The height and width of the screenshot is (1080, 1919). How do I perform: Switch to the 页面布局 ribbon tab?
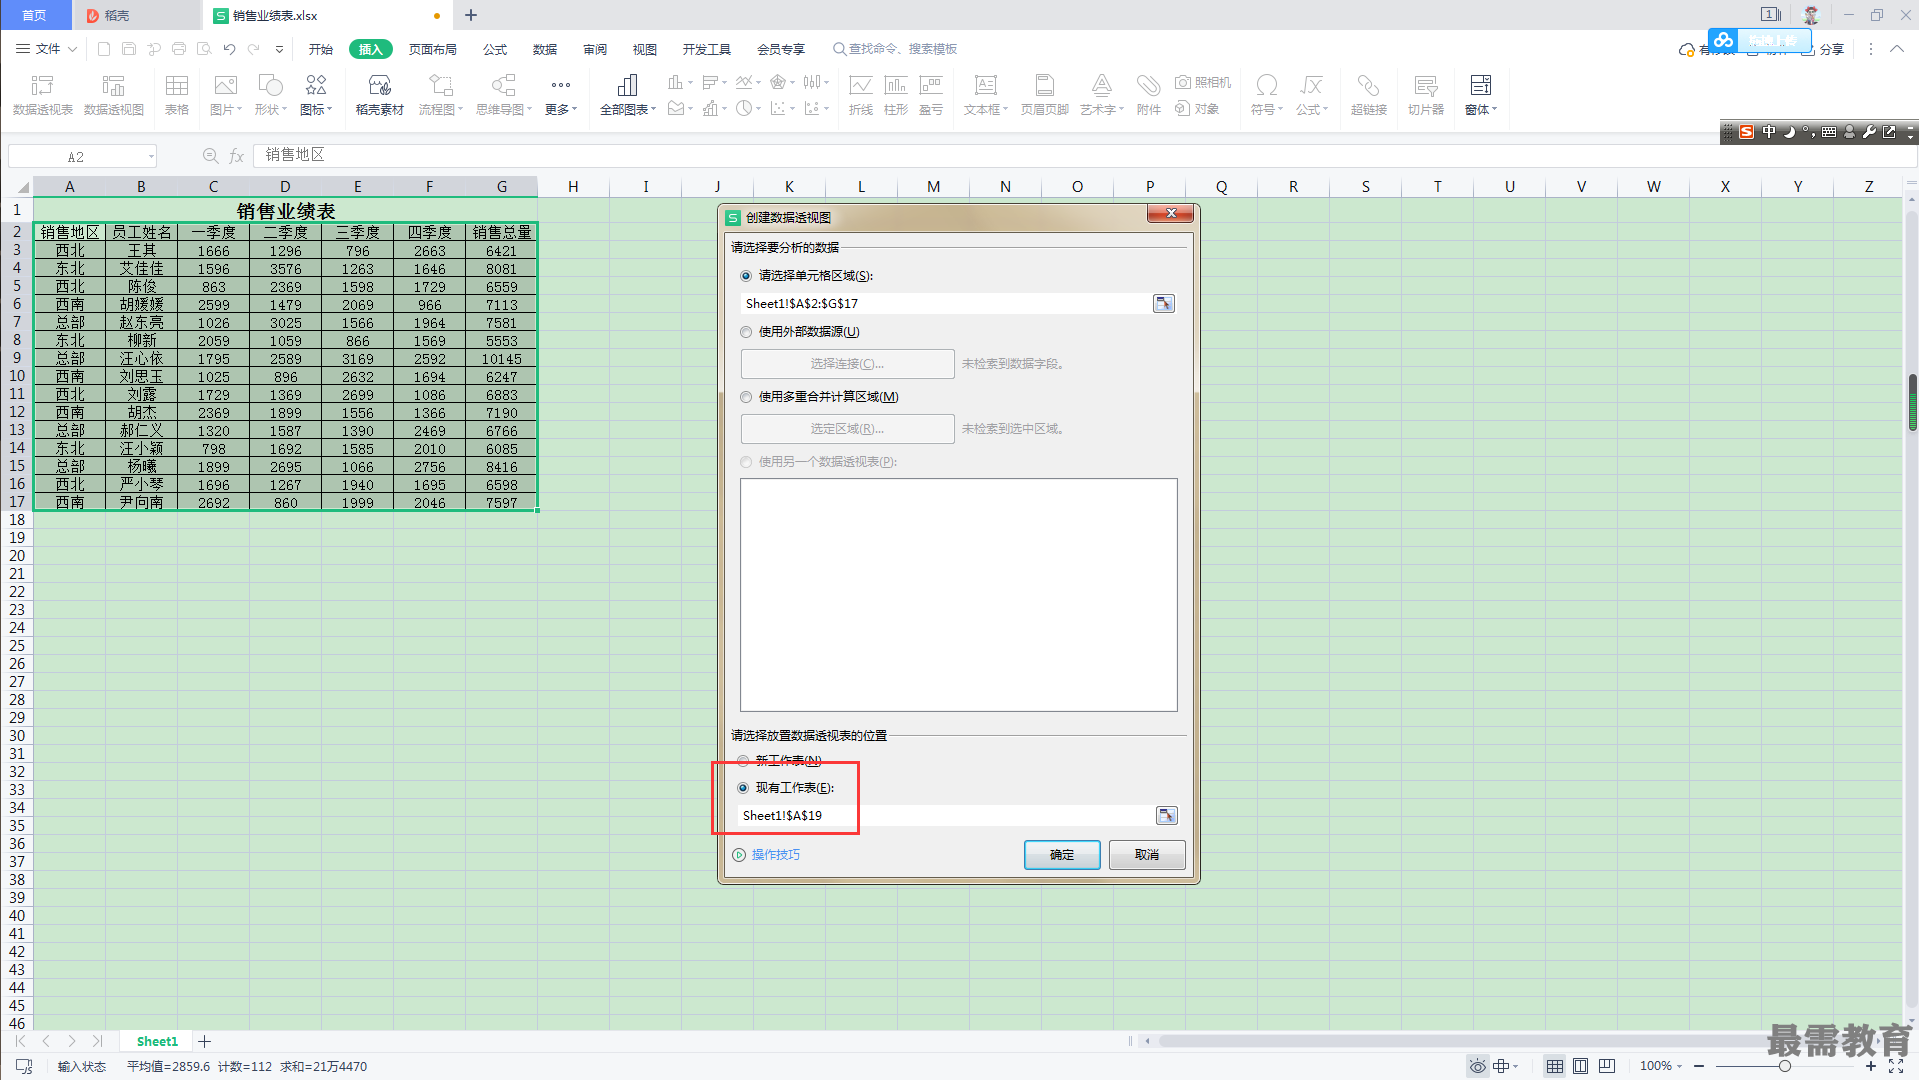tap(432, 49)
